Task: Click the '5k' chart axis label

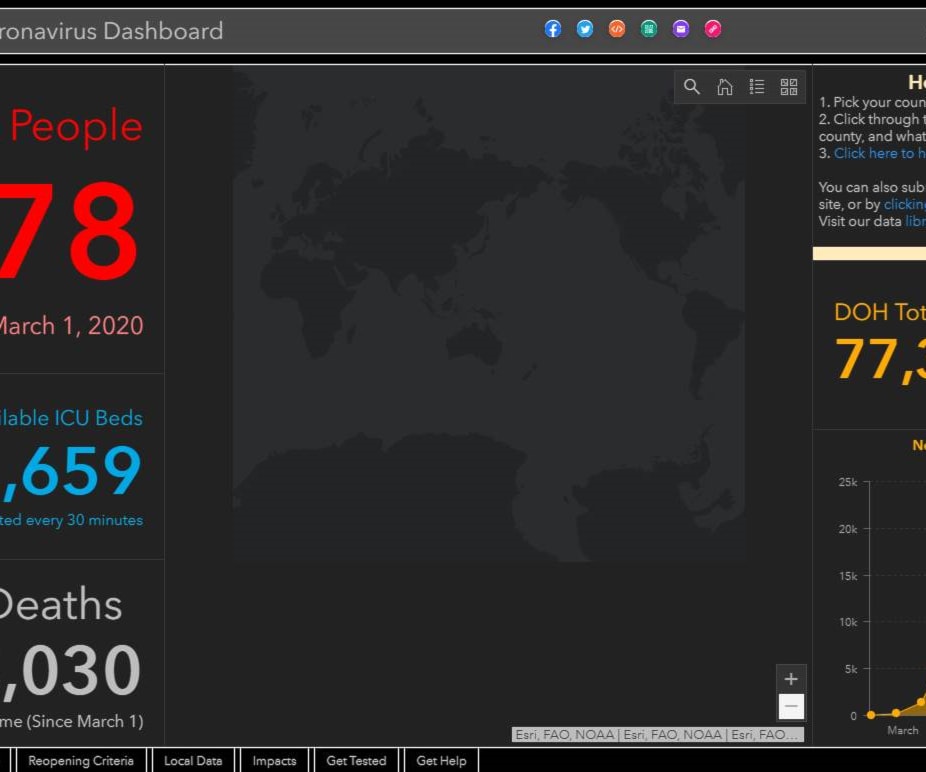Action: click(x=851, y=669)
